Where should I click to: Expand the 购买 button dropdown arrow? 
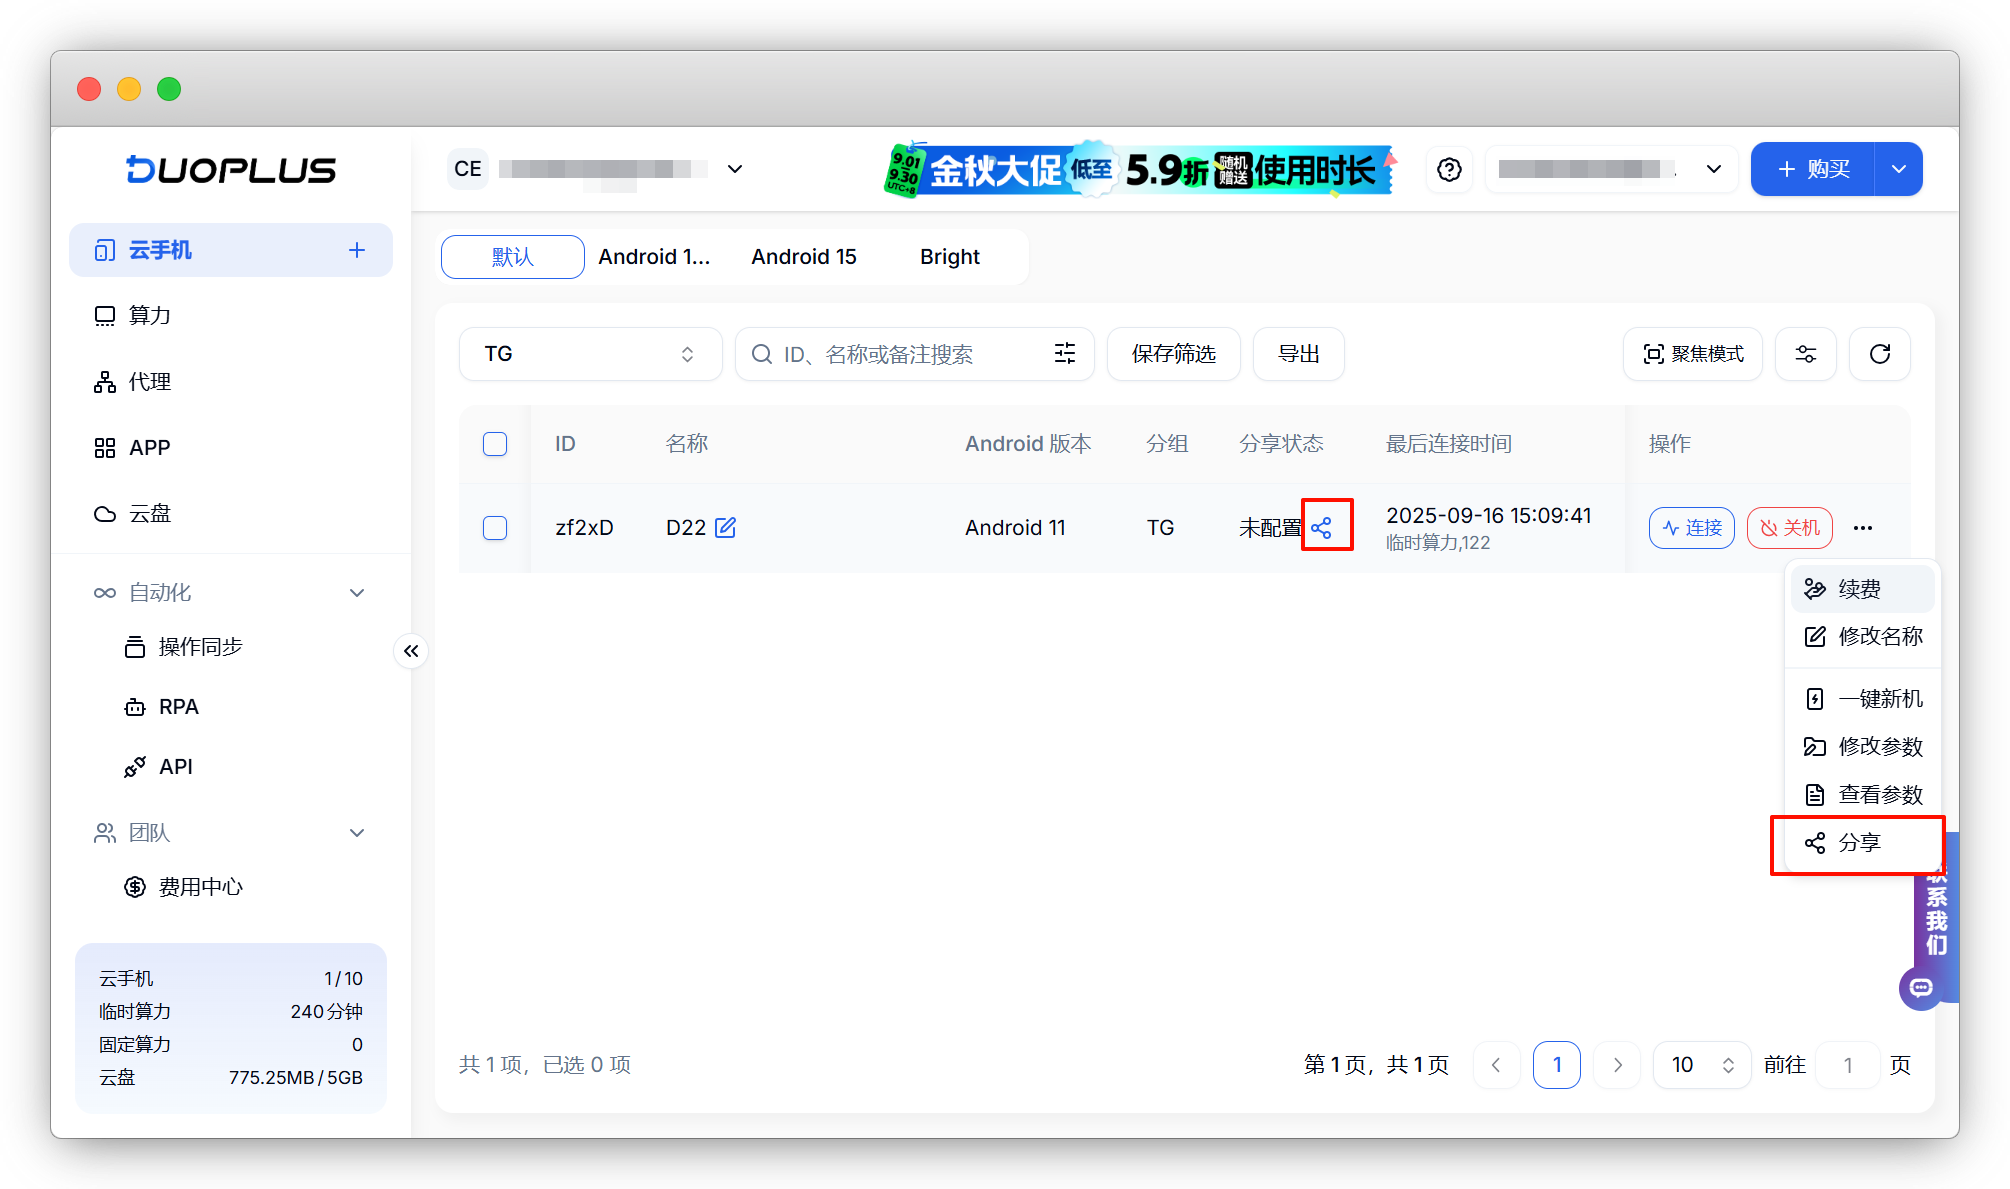[1898, 169]
